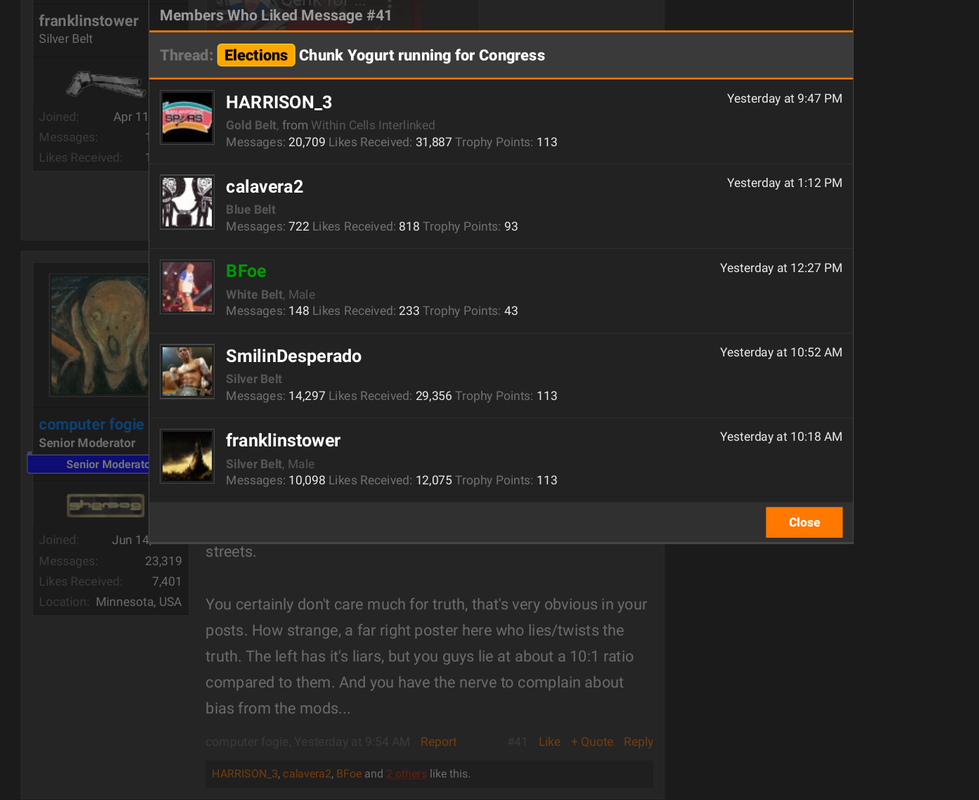This screenshot has height=800, width=979.
Task: Open BFoe's boxer avatar thumbnail
Action: tap(187, 287)
